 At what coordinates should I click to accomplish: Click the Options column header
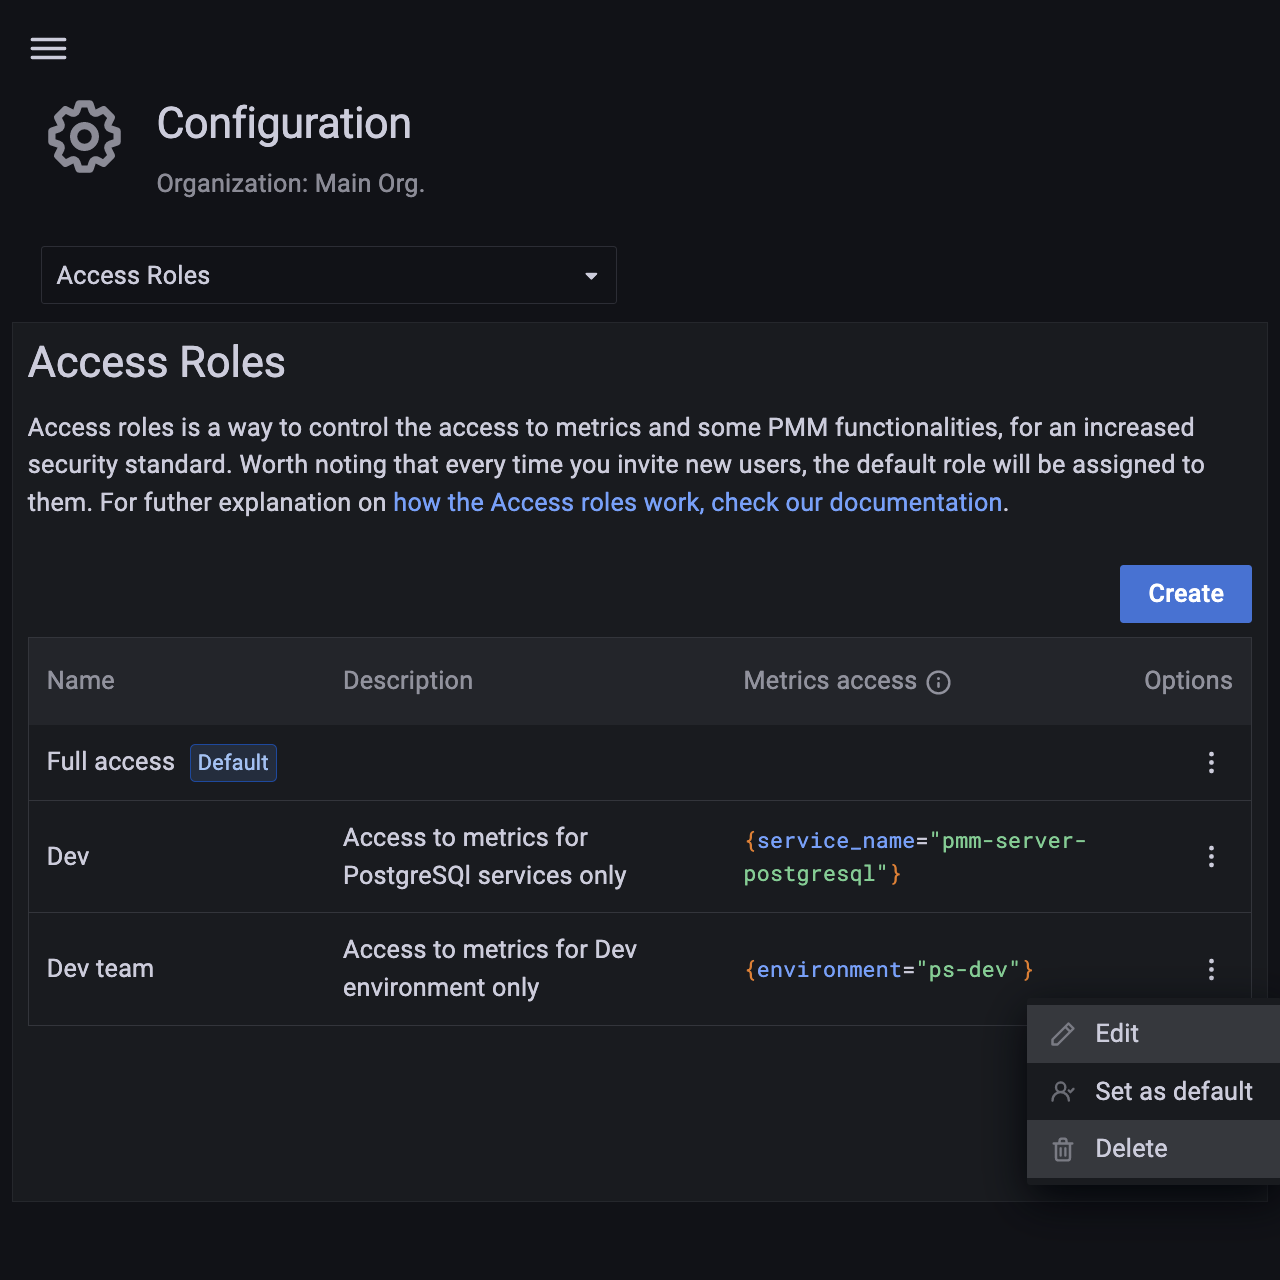click(1188, 681)
